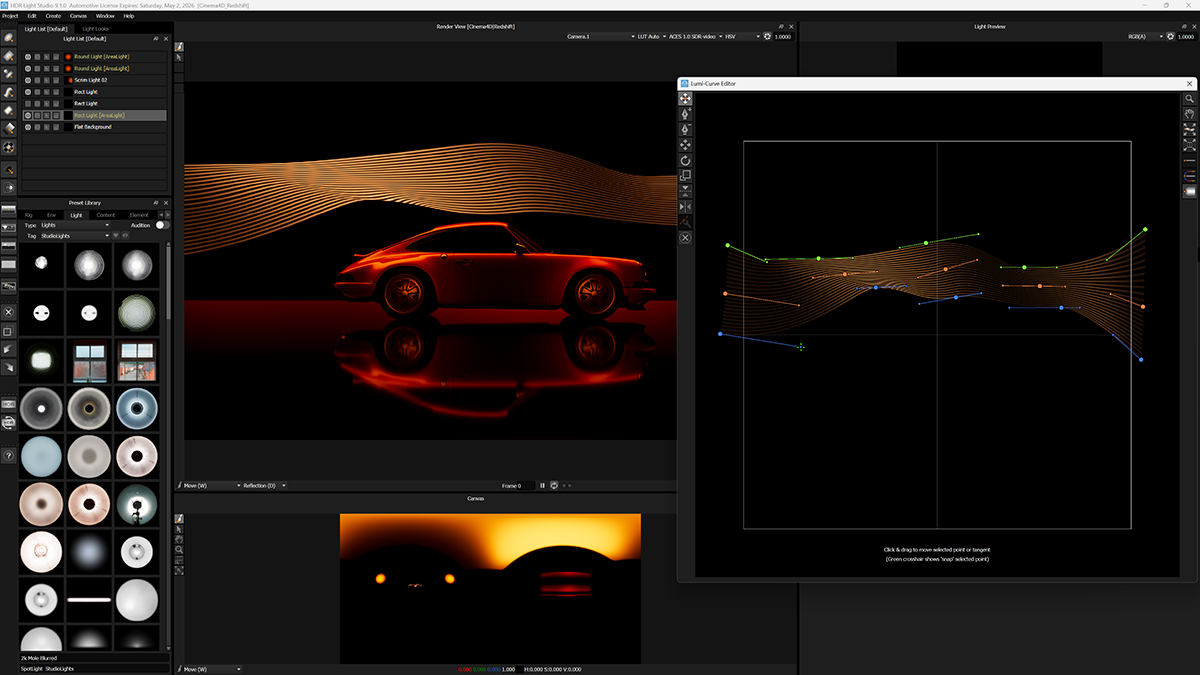Pause render playback
The height and width of the screenshot is (675, 1200).
(x=543, y=485)
